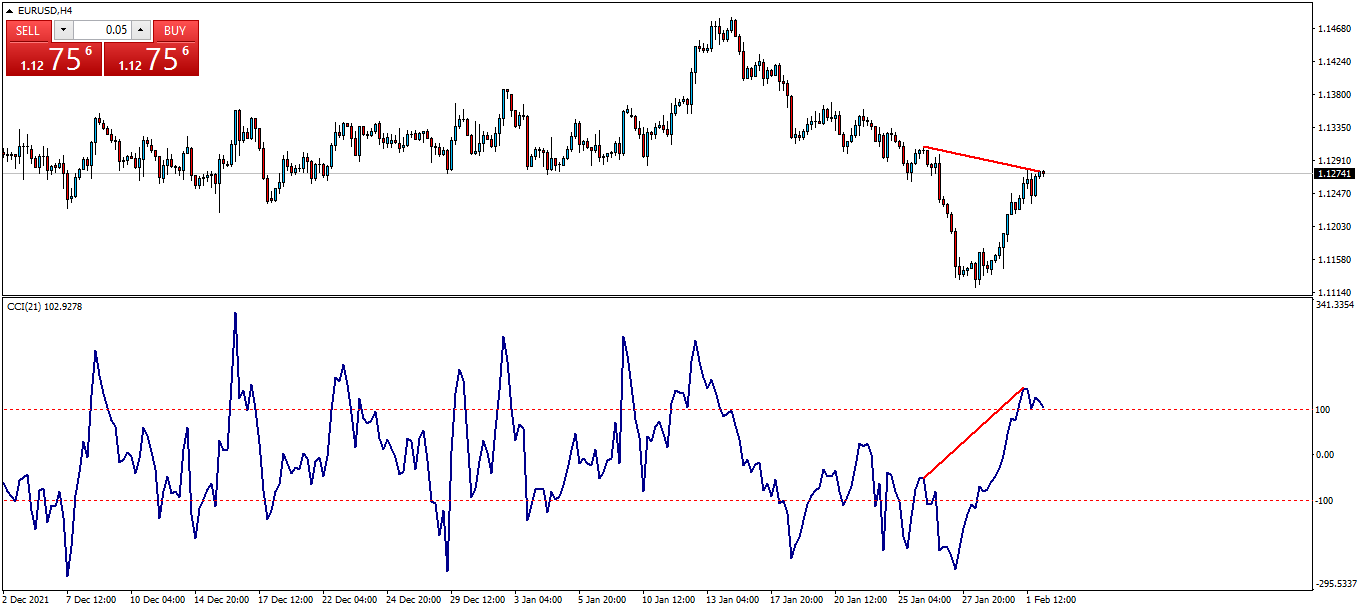Click the 1.11580 price scale label
1358x611 pixels.
point(1335,259)
